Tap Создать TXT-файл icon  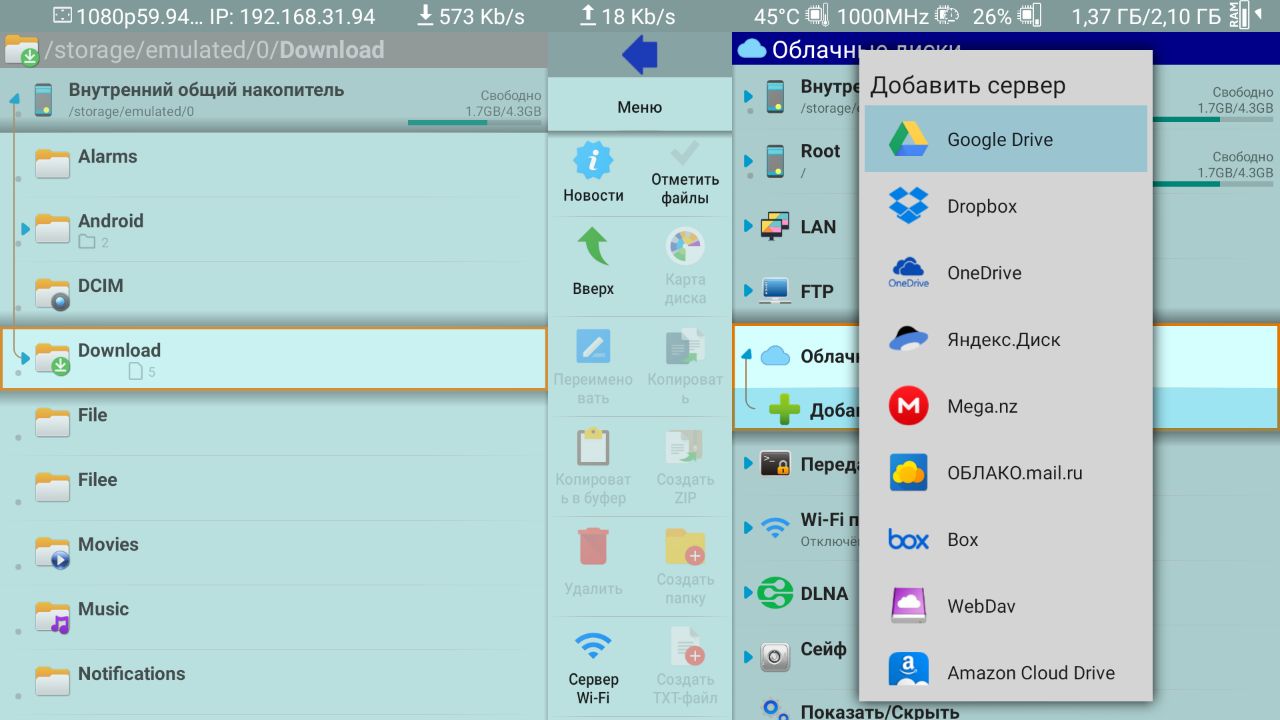click(685, 646)
